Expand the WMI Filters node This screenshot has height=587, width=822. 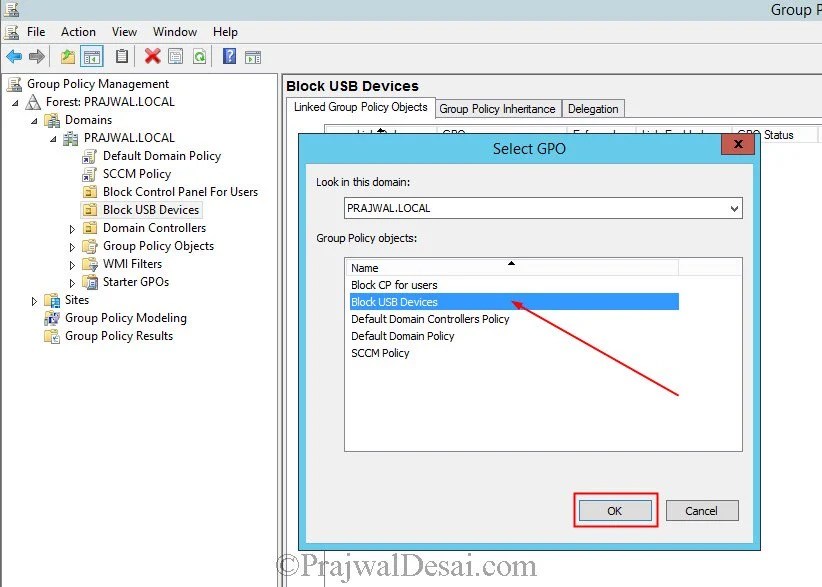pos(70,264)
